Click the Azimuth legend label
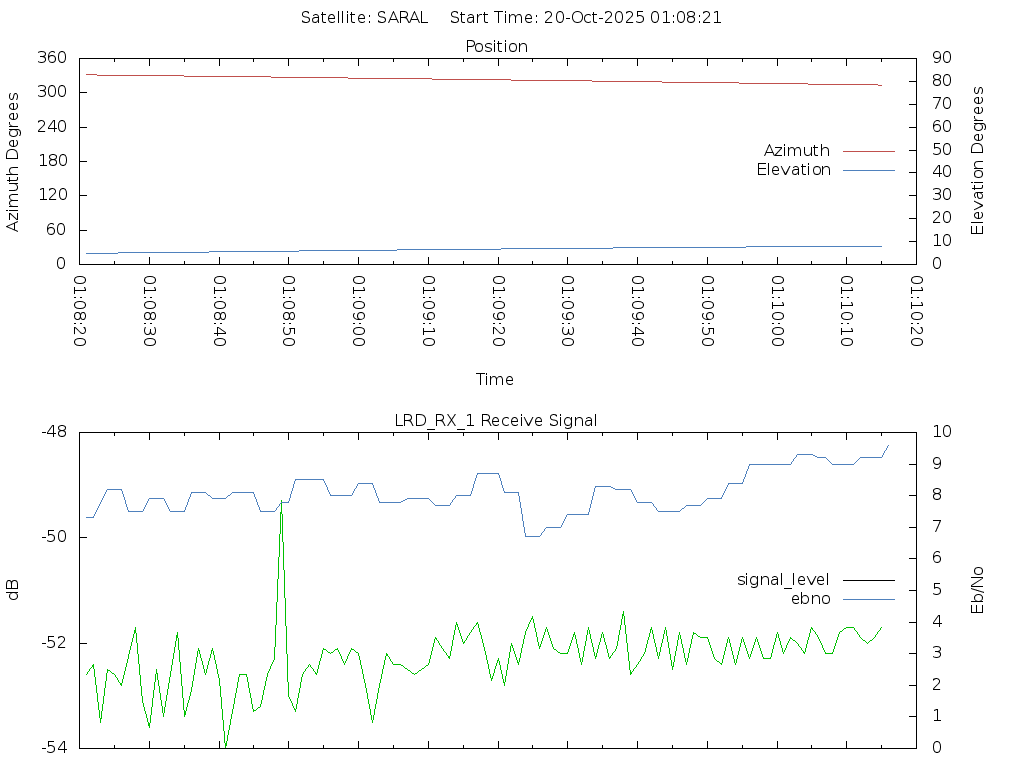The image size is (1024, 768). coord(796,151)
